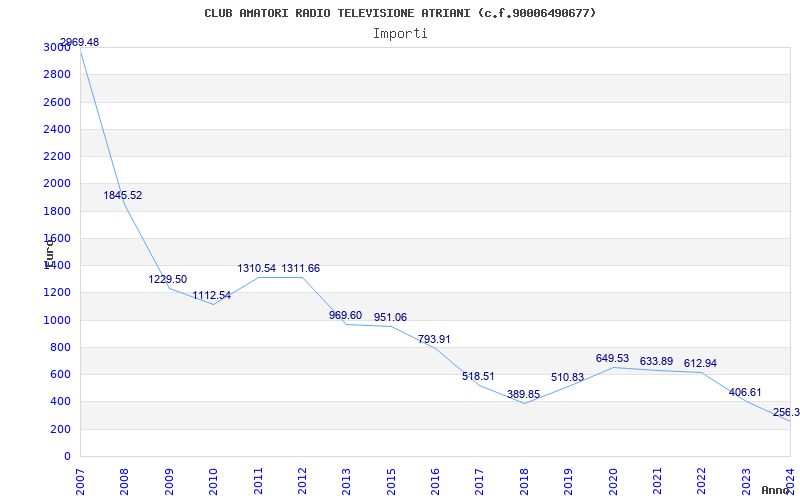
Task: Click the x-axis year 2010
Action: (213, 481)
